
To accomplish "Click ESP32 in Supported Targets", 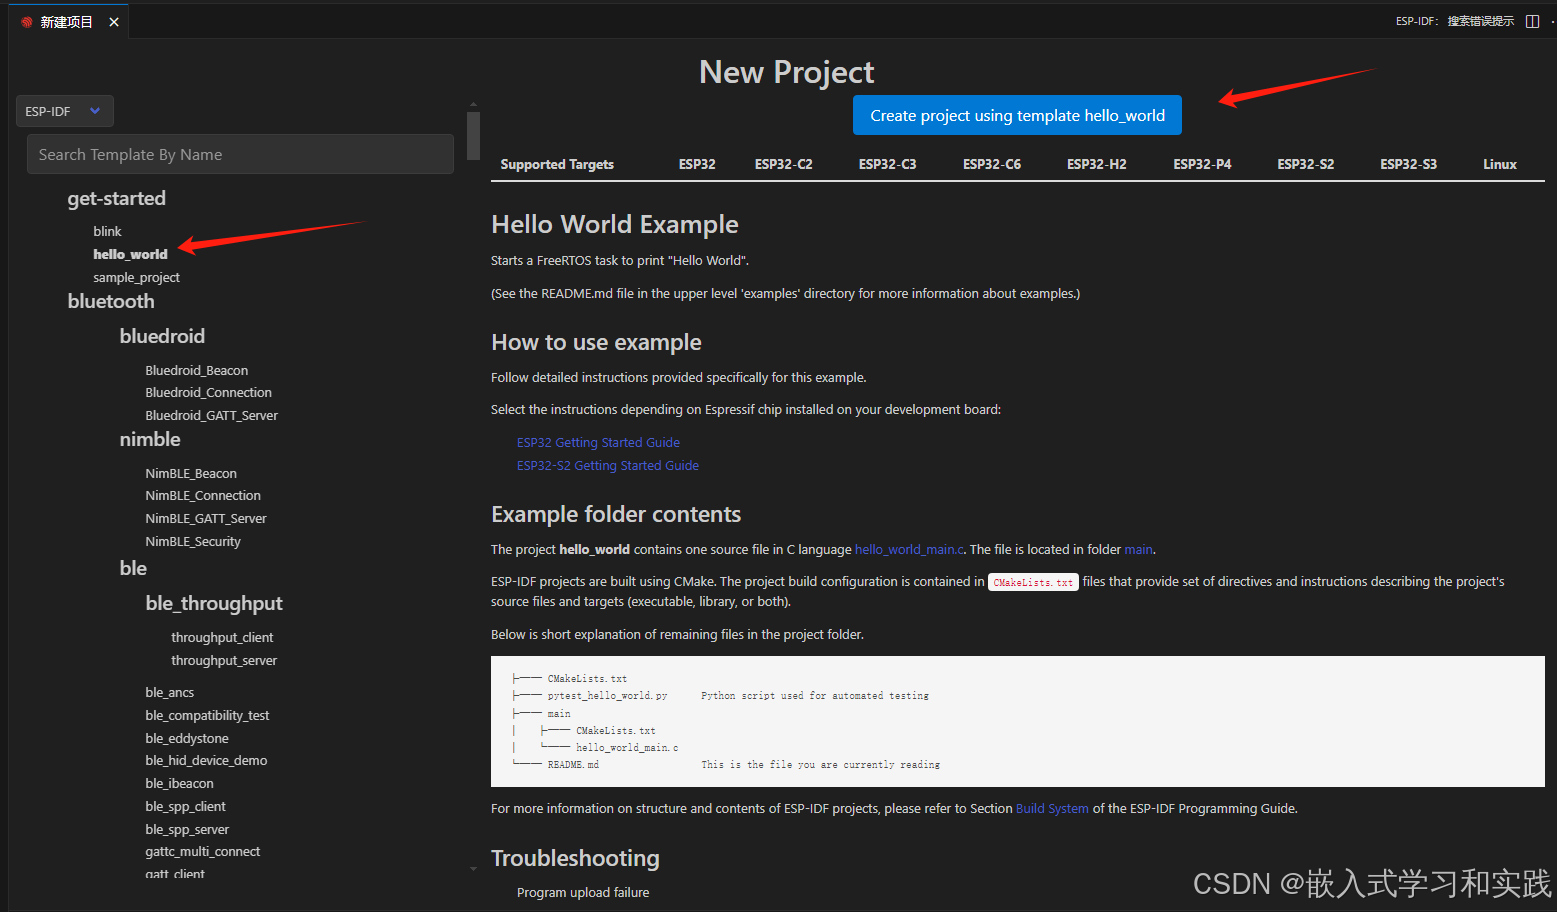I will coord(697,164).
